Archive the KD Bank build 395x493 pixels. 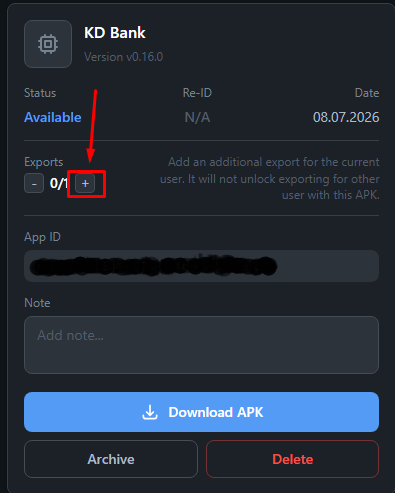(x=111, y=459)
